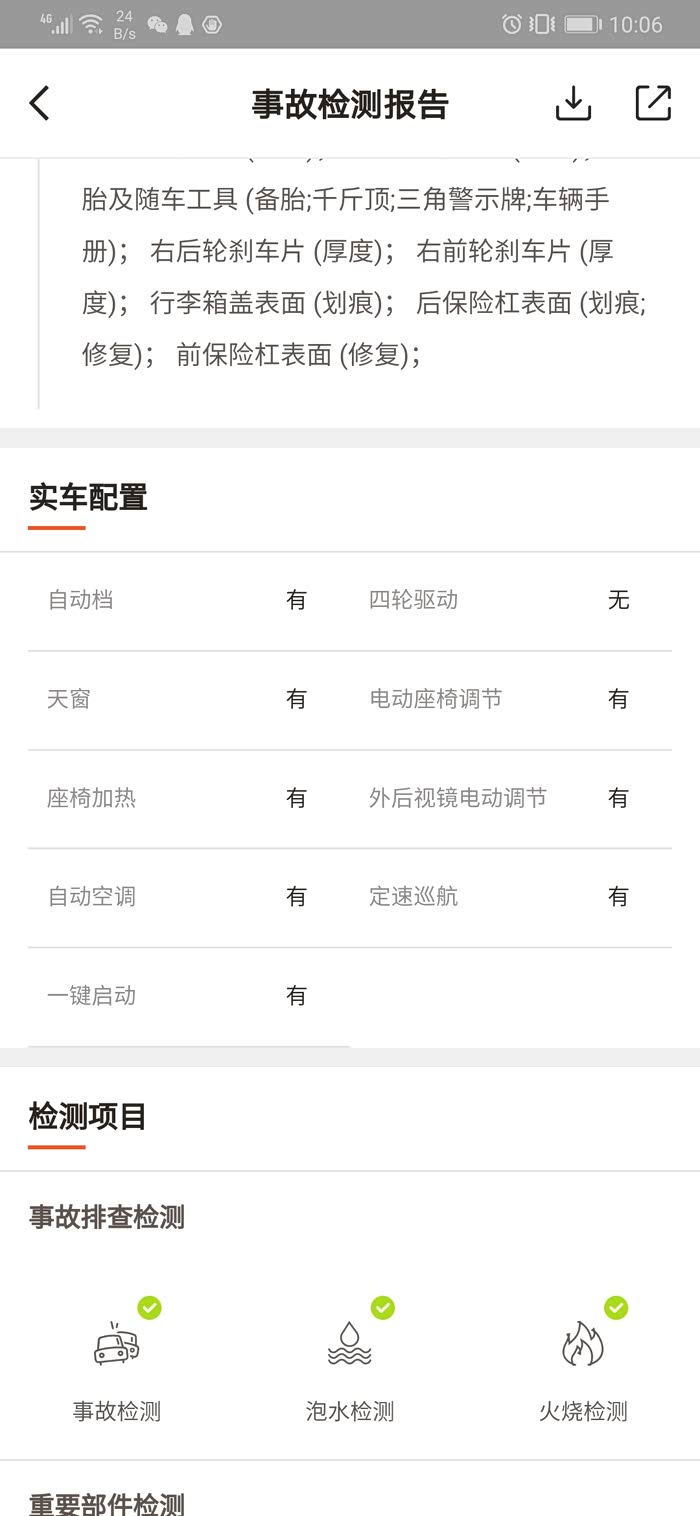
Task: Tap the 四轮驱动 configuration row
Action: (500, 600)
